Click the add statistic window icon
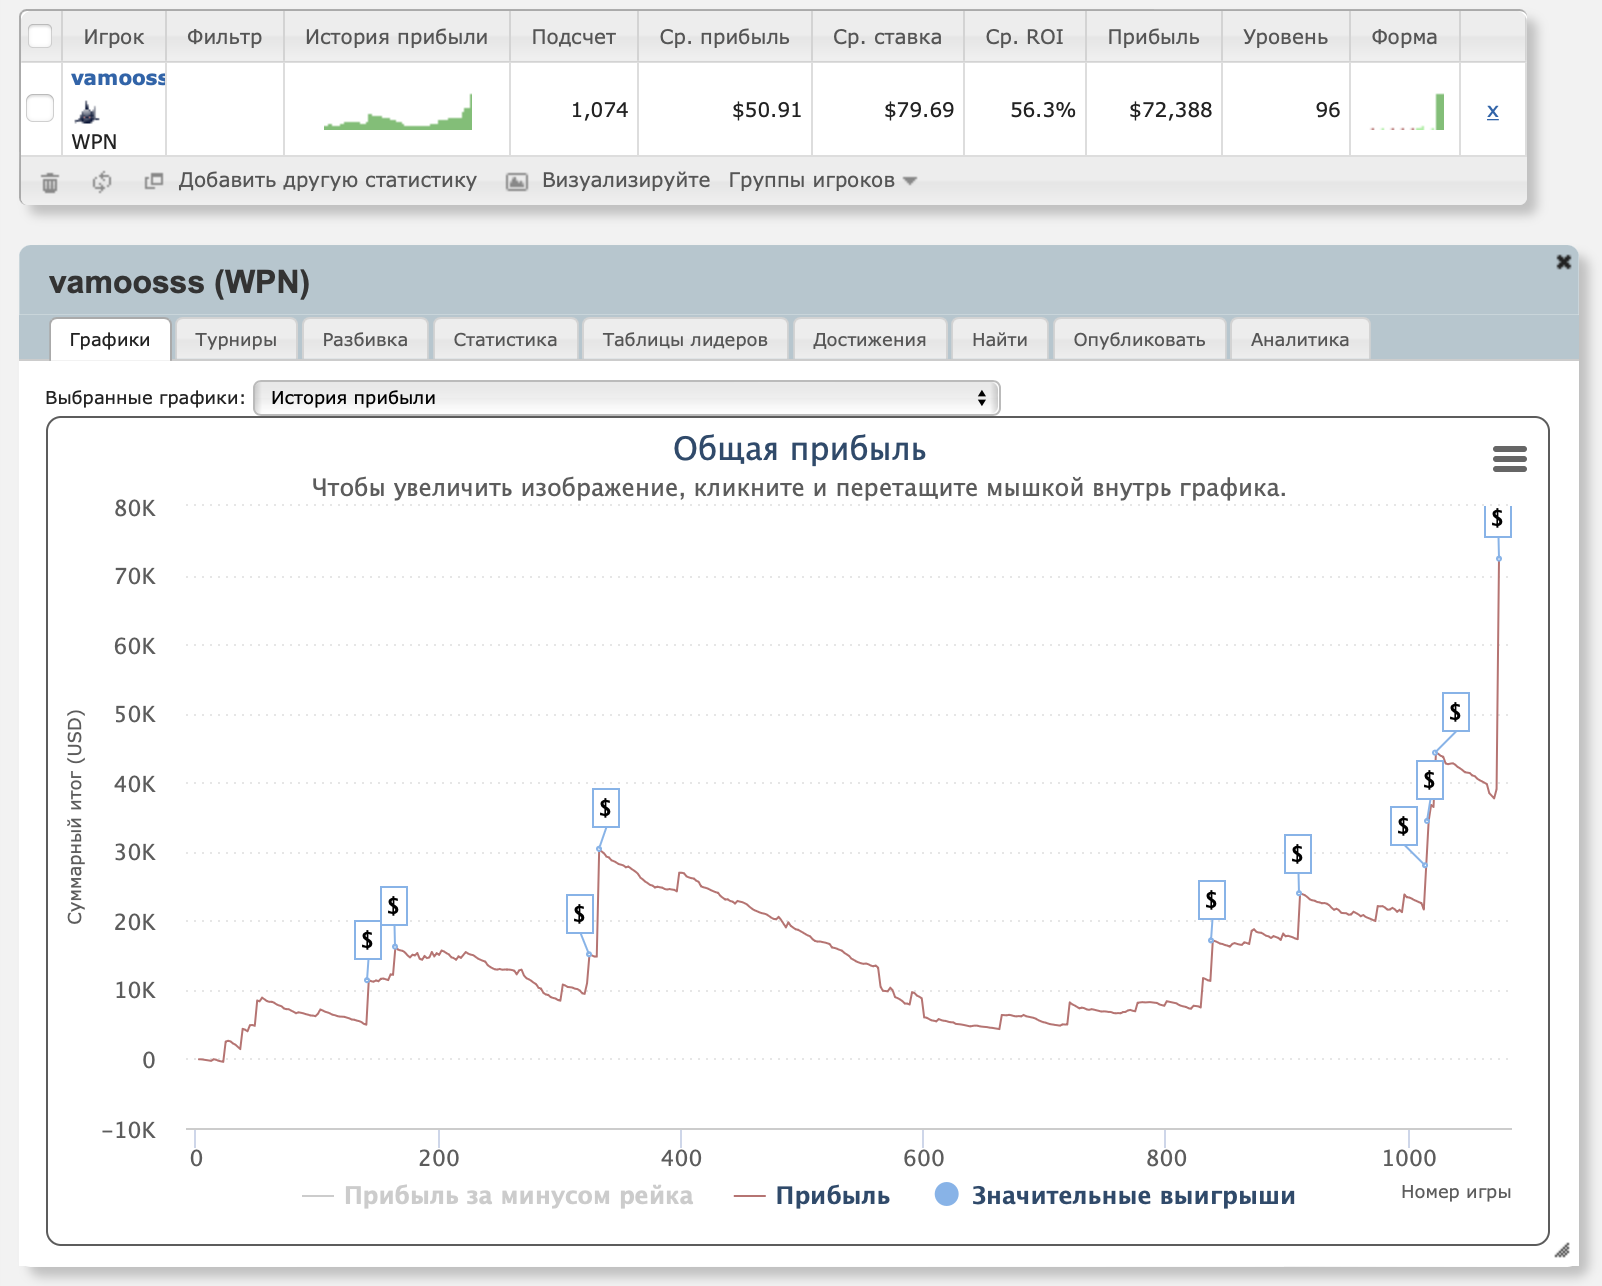This screenshot has height=1286, width=1602. [153, 181]
